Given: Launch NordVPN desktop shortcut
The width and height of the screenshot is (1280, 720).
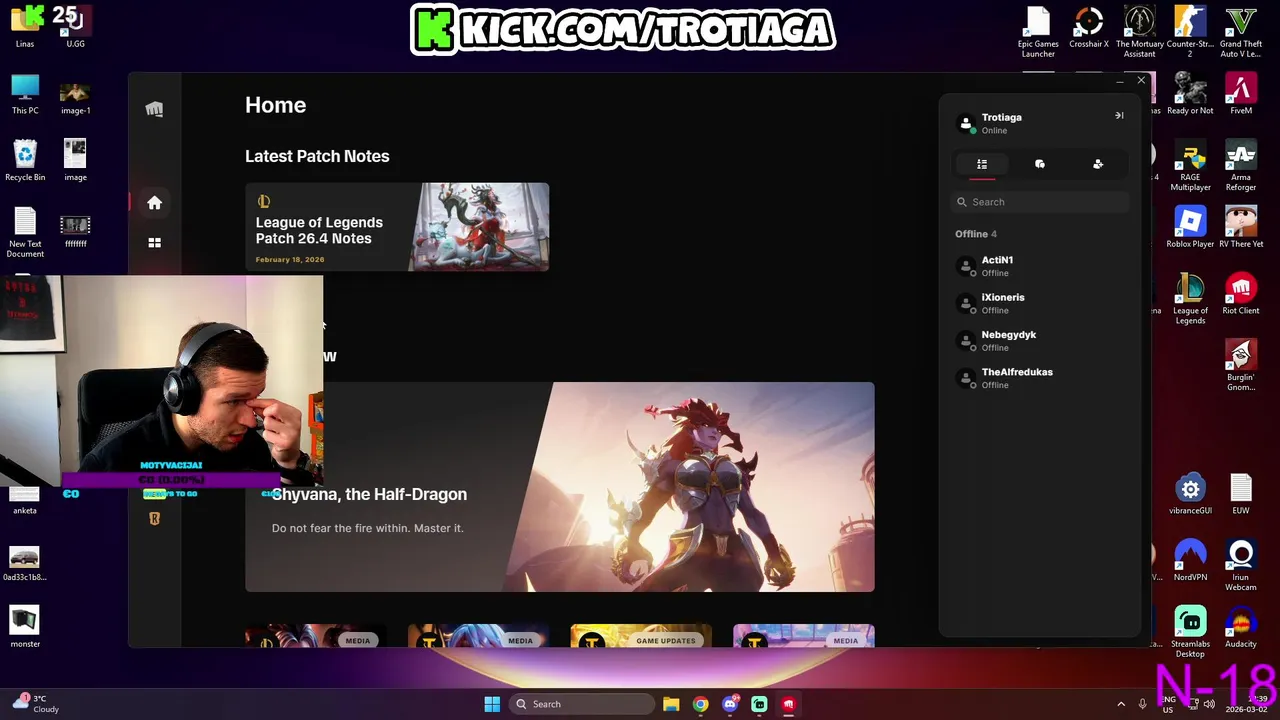Looking at the screenshot, I should point(1190,561).
